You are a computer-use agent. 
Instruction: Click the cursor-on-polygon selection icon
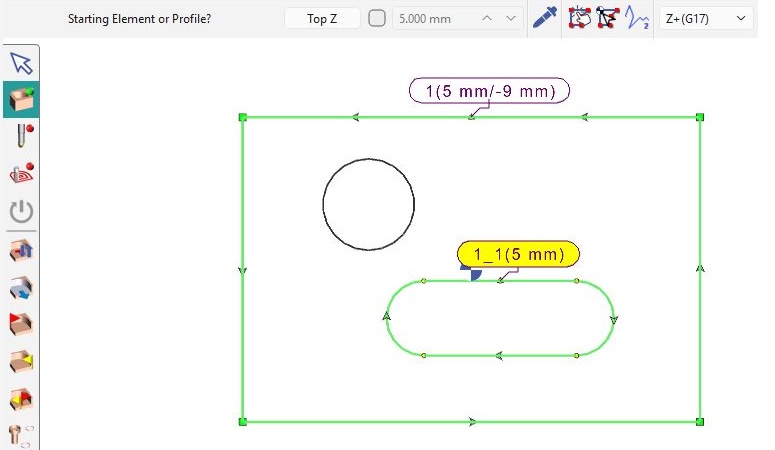click(x=607, y=18)
